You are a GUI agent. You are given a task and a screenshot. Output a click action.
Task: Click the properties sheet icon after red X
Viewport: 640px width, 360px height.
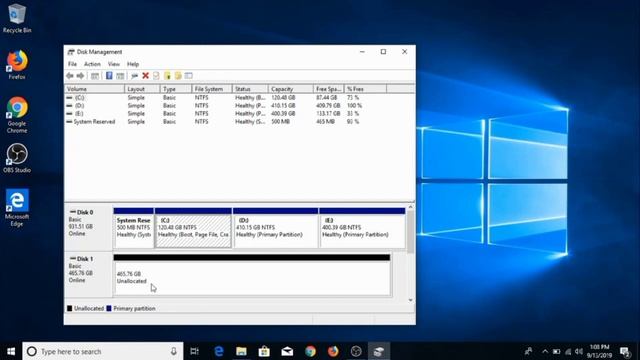(x=156, y=76)
